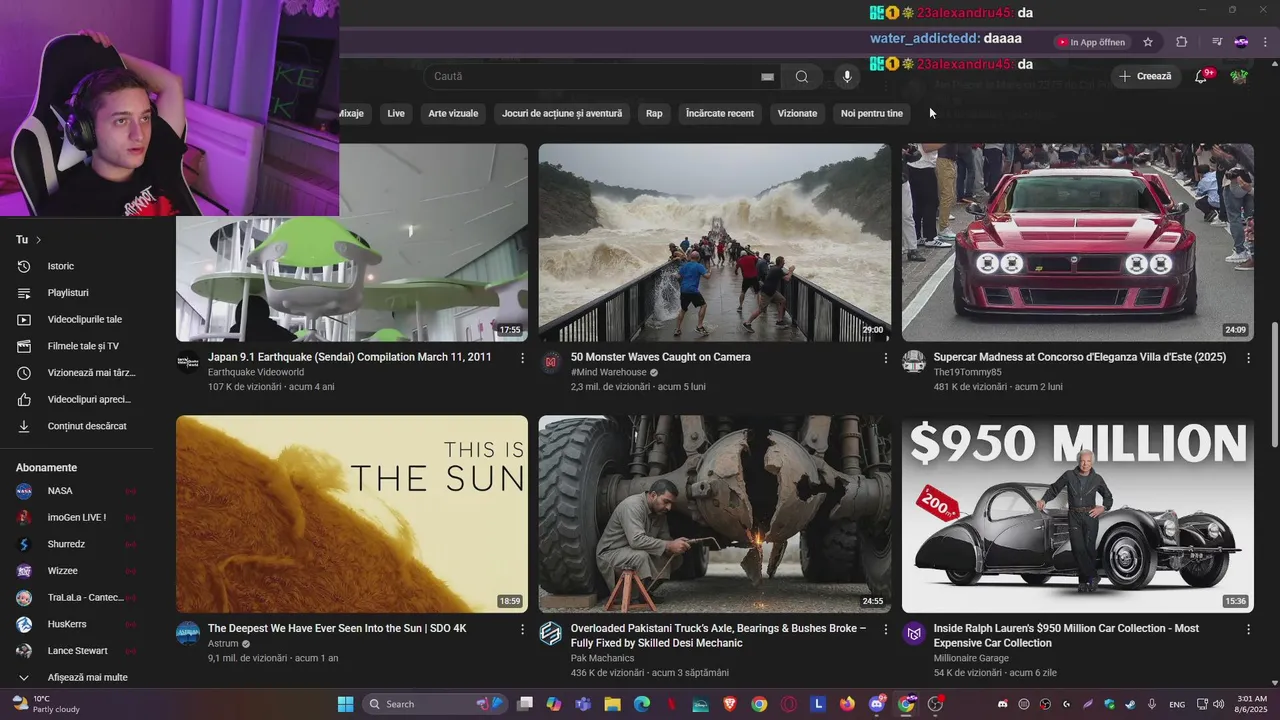Open Opera browser from the taskbar
The image size is (1280, 720).
pos(788,704)
